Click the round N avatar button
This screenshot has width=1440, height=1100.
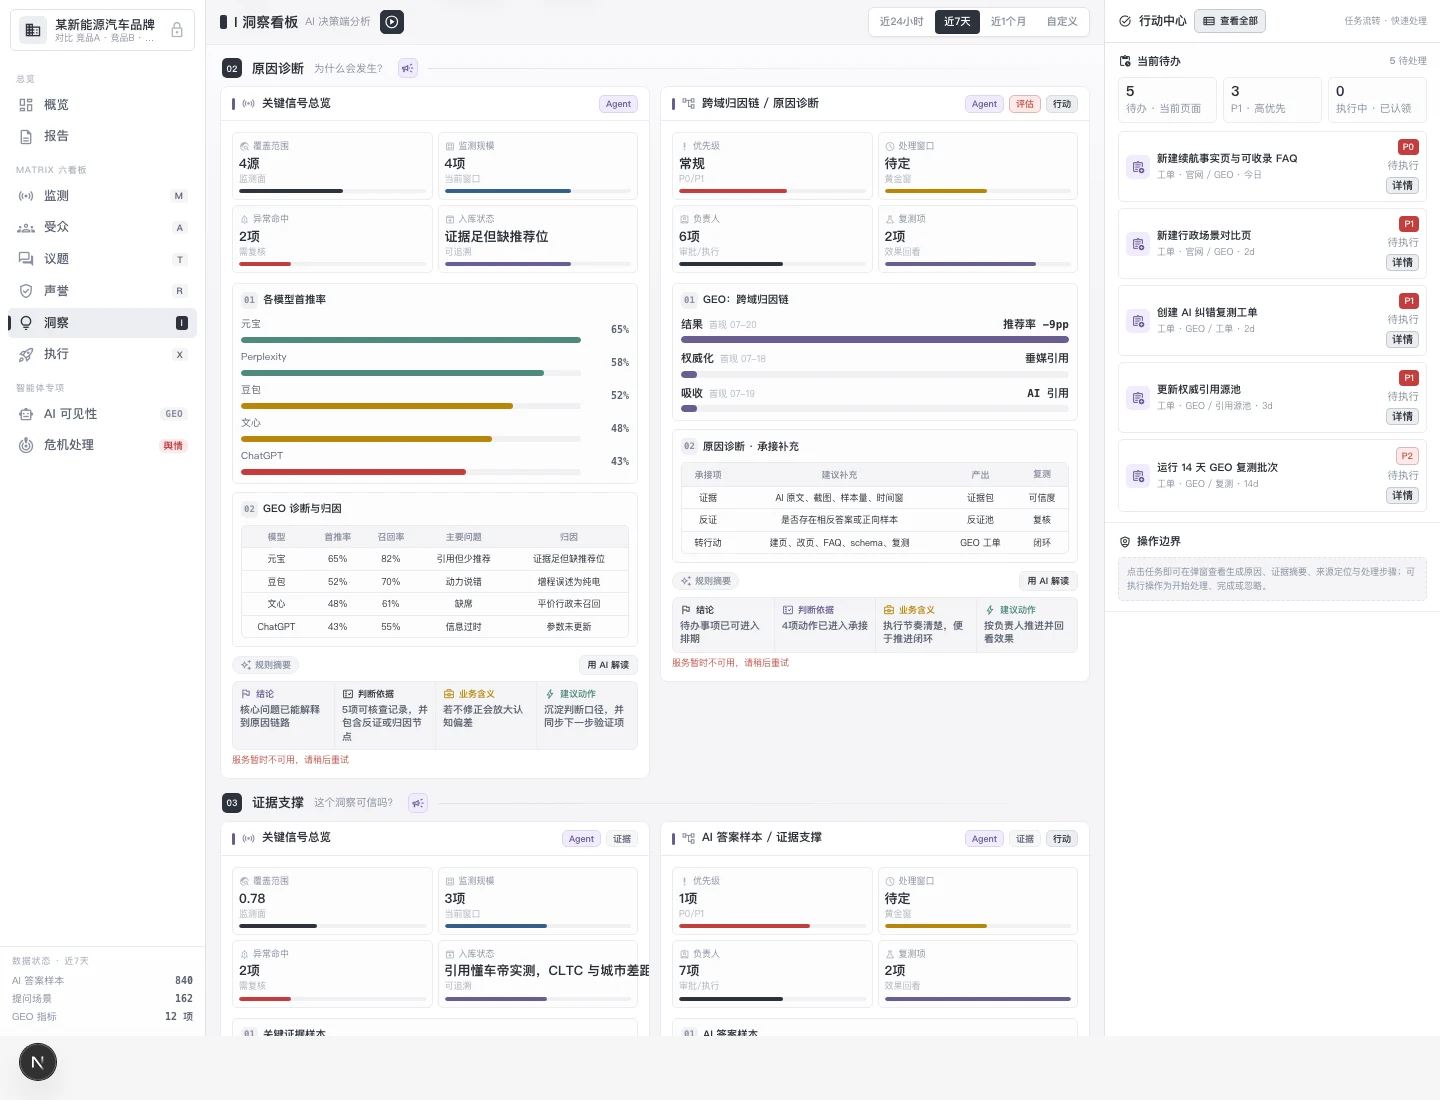coord(38,1062)
